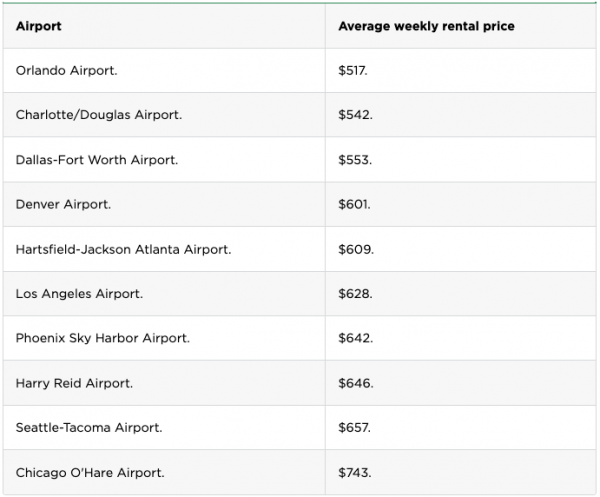Select the Hartsfield-Jackson Atlanta Airport cell
The image size is (600, 497).
pos(123,249)
